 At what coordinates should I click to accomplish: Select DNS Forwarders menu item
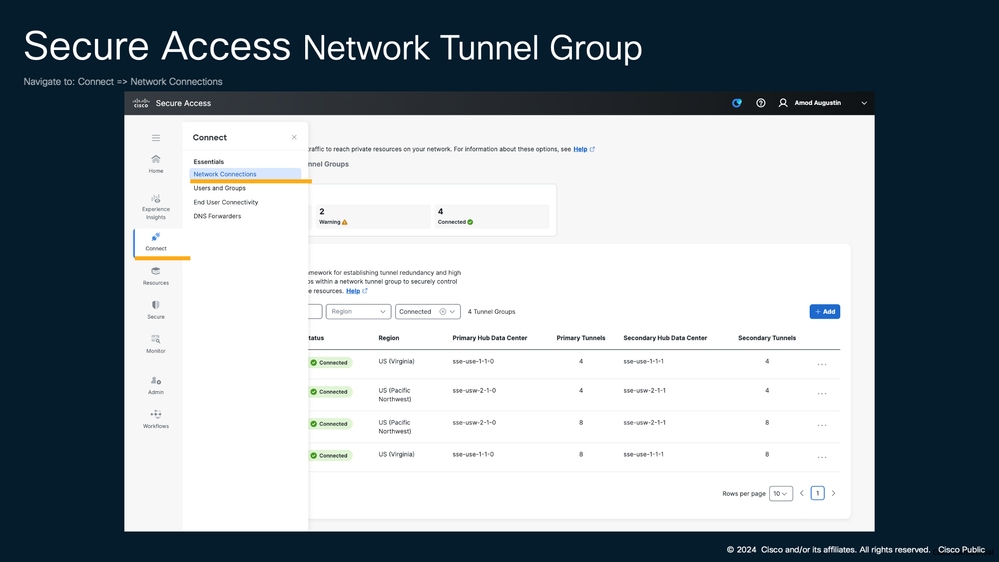pyautogui.click(x=217, y=216)
